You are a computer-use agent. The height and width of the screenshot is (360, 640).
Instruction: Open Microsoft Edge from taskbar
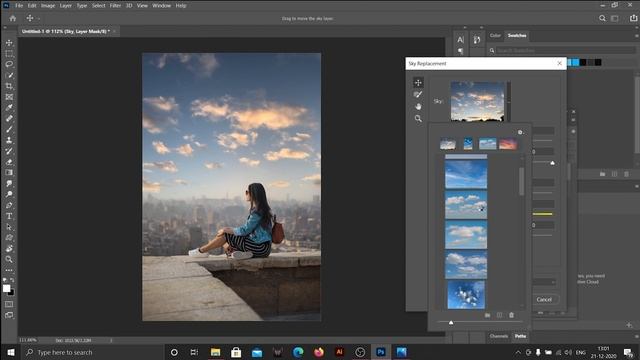pyautogui.click(x=298, y=352)
